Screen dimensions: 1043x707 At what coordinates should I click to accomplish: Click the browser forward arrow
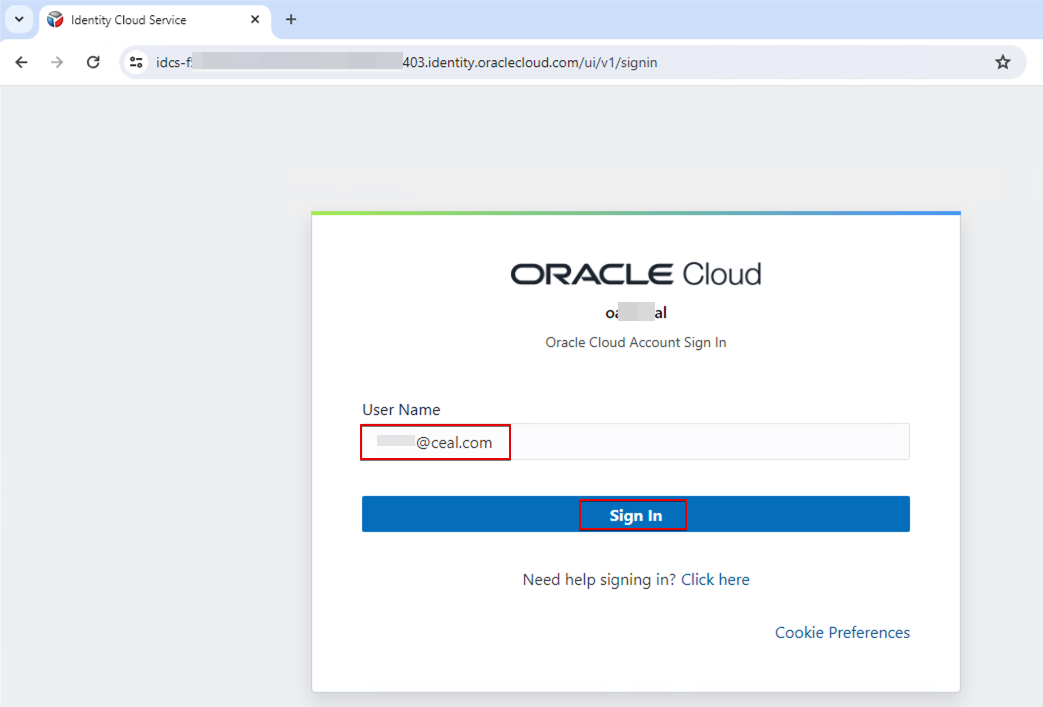pyautogui.click(x=57, y=62)
